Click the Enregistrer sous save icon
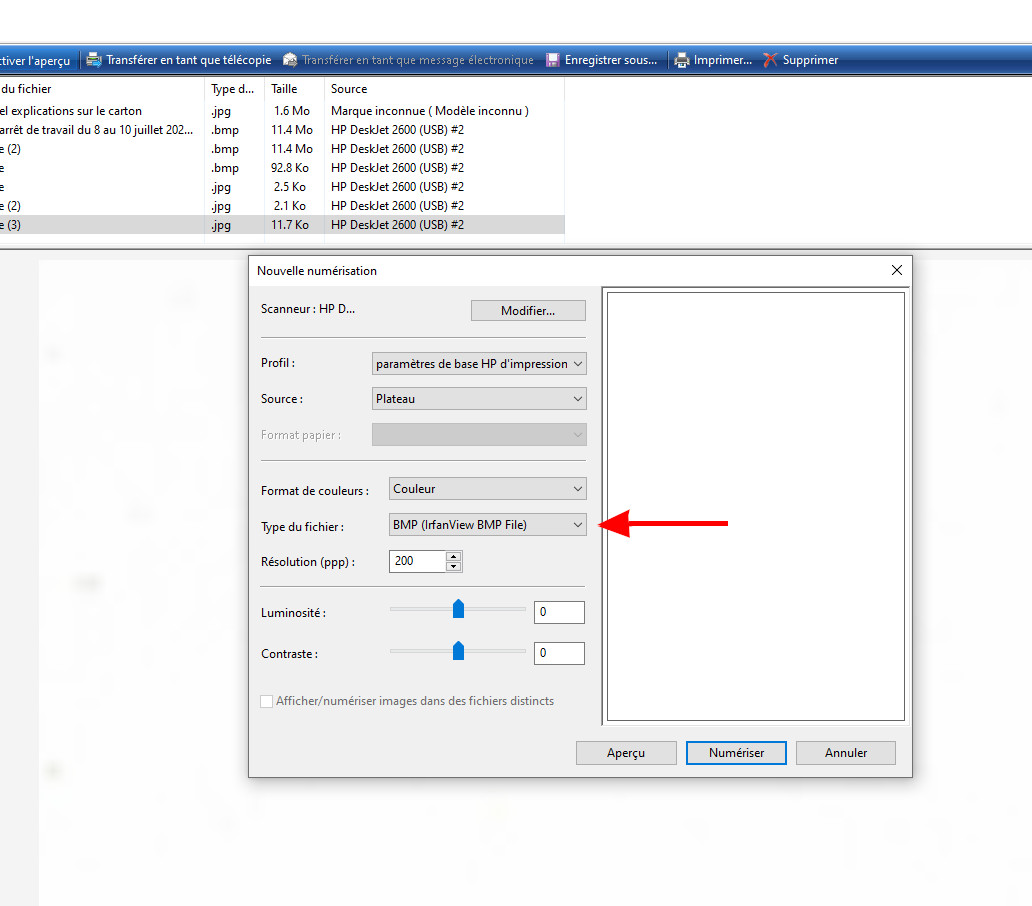1032x906 pixels. (x=552, y=59)
